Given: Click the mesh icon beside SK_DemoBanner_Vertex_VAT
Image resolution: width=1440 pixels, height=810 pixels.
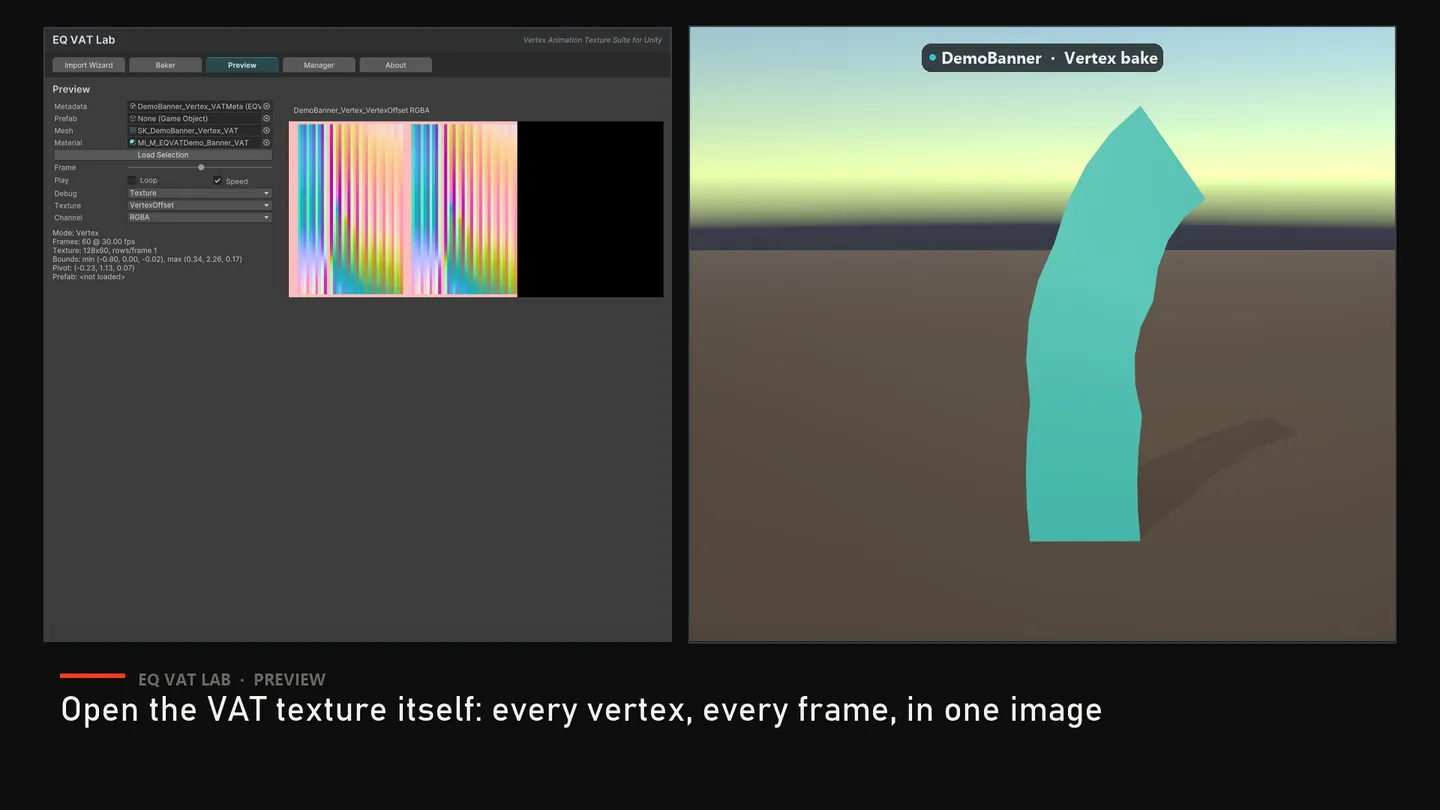Looking at the screenshot, I should [x=133, y=131].
